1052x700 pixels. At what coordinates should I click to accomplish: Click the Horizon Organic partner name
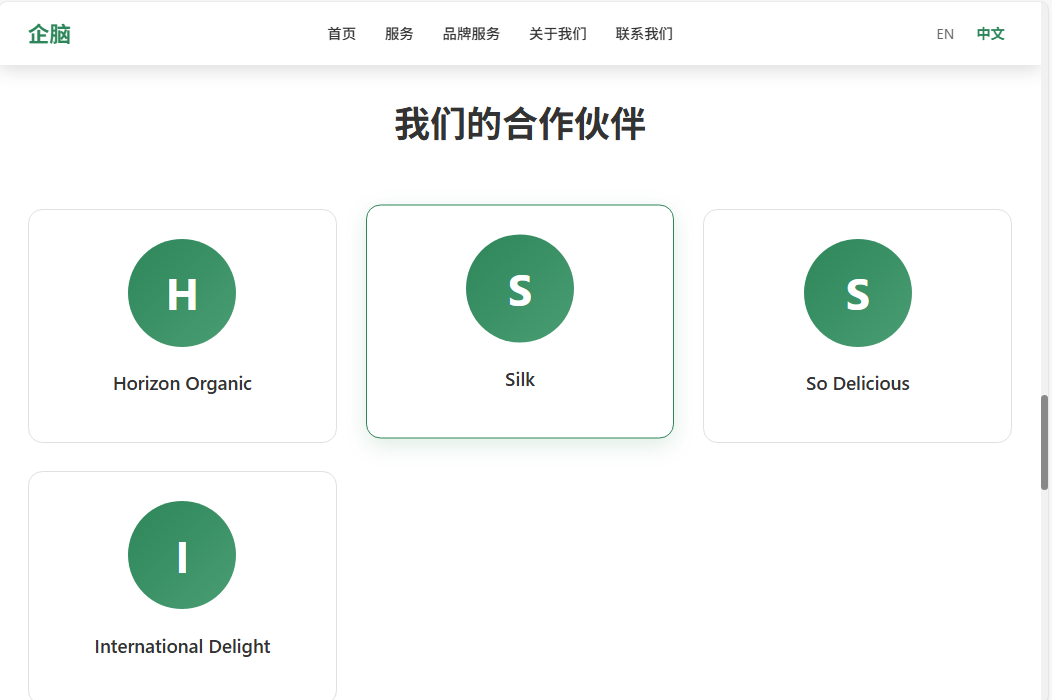tap(182, 384)
